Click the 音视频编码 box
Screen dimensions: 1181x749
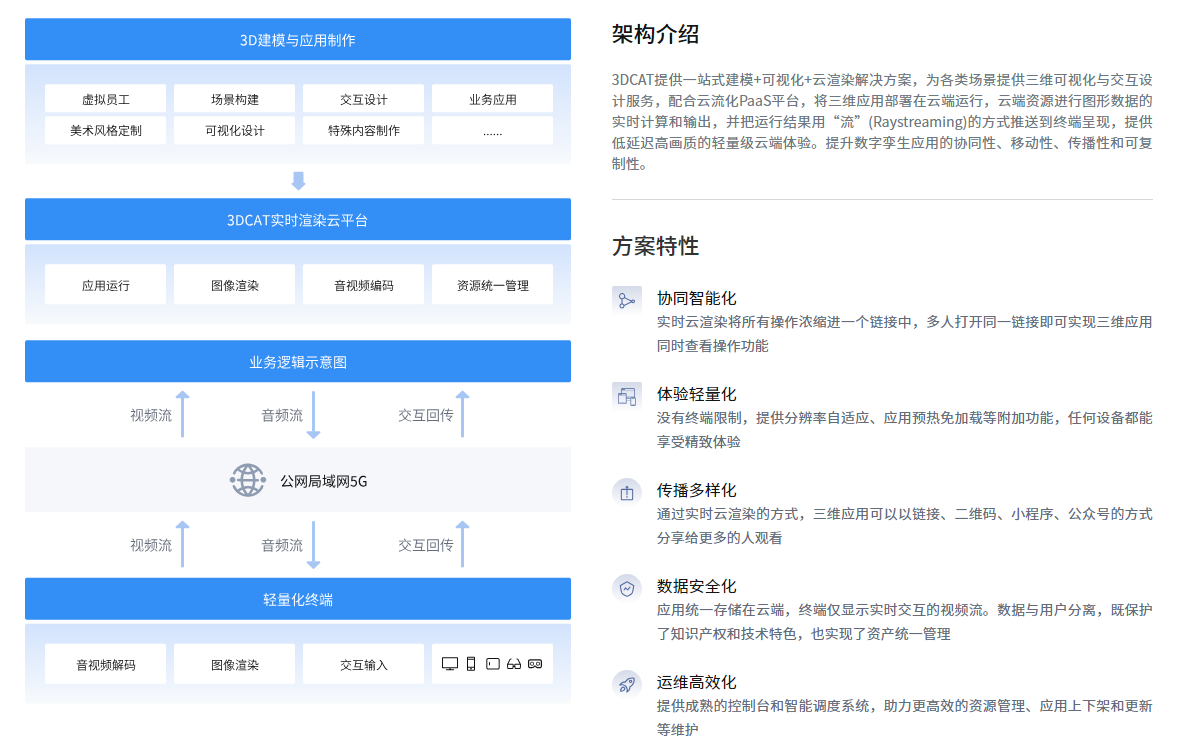(x=363, y=284)
